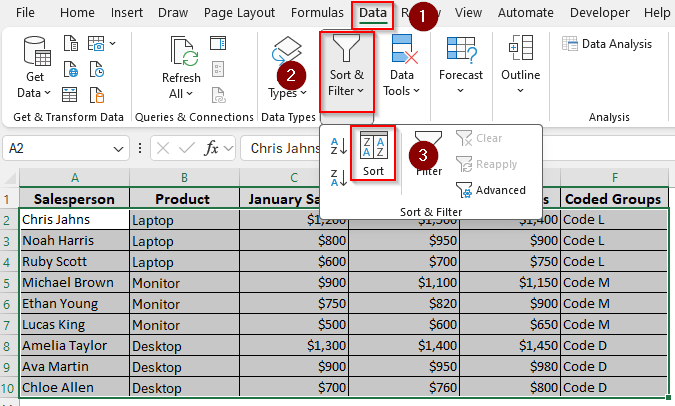Click the From Picture icon

click(x=96, y=43)
